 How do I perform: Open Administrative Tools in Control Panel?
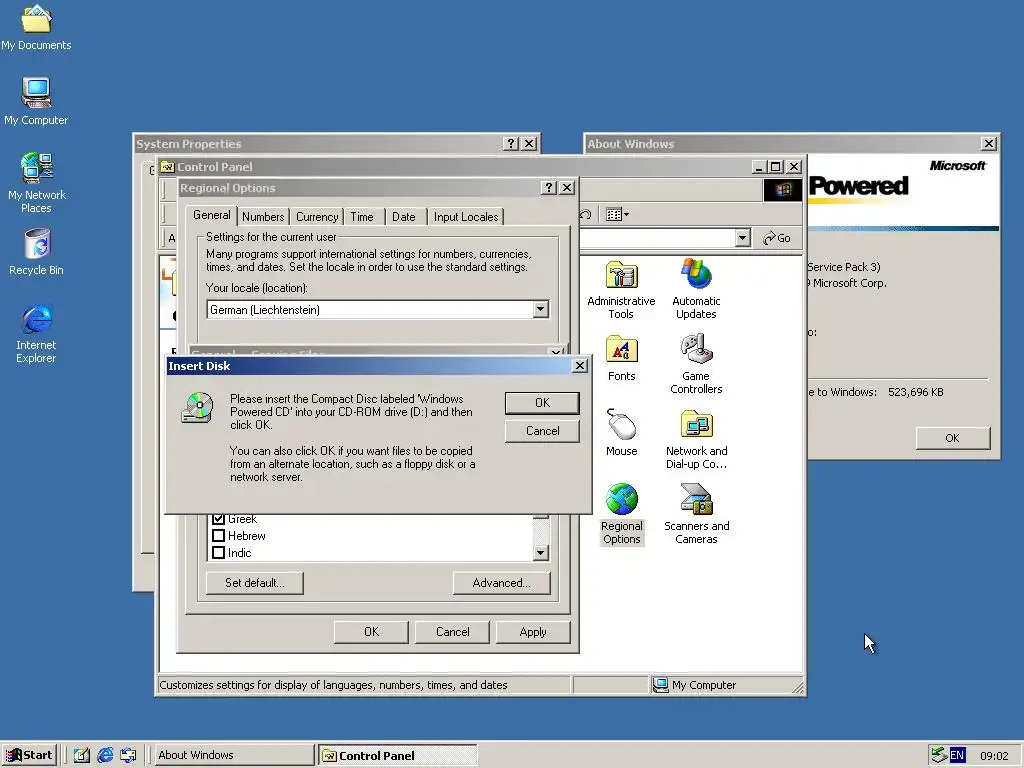click(x=621, y=289)
